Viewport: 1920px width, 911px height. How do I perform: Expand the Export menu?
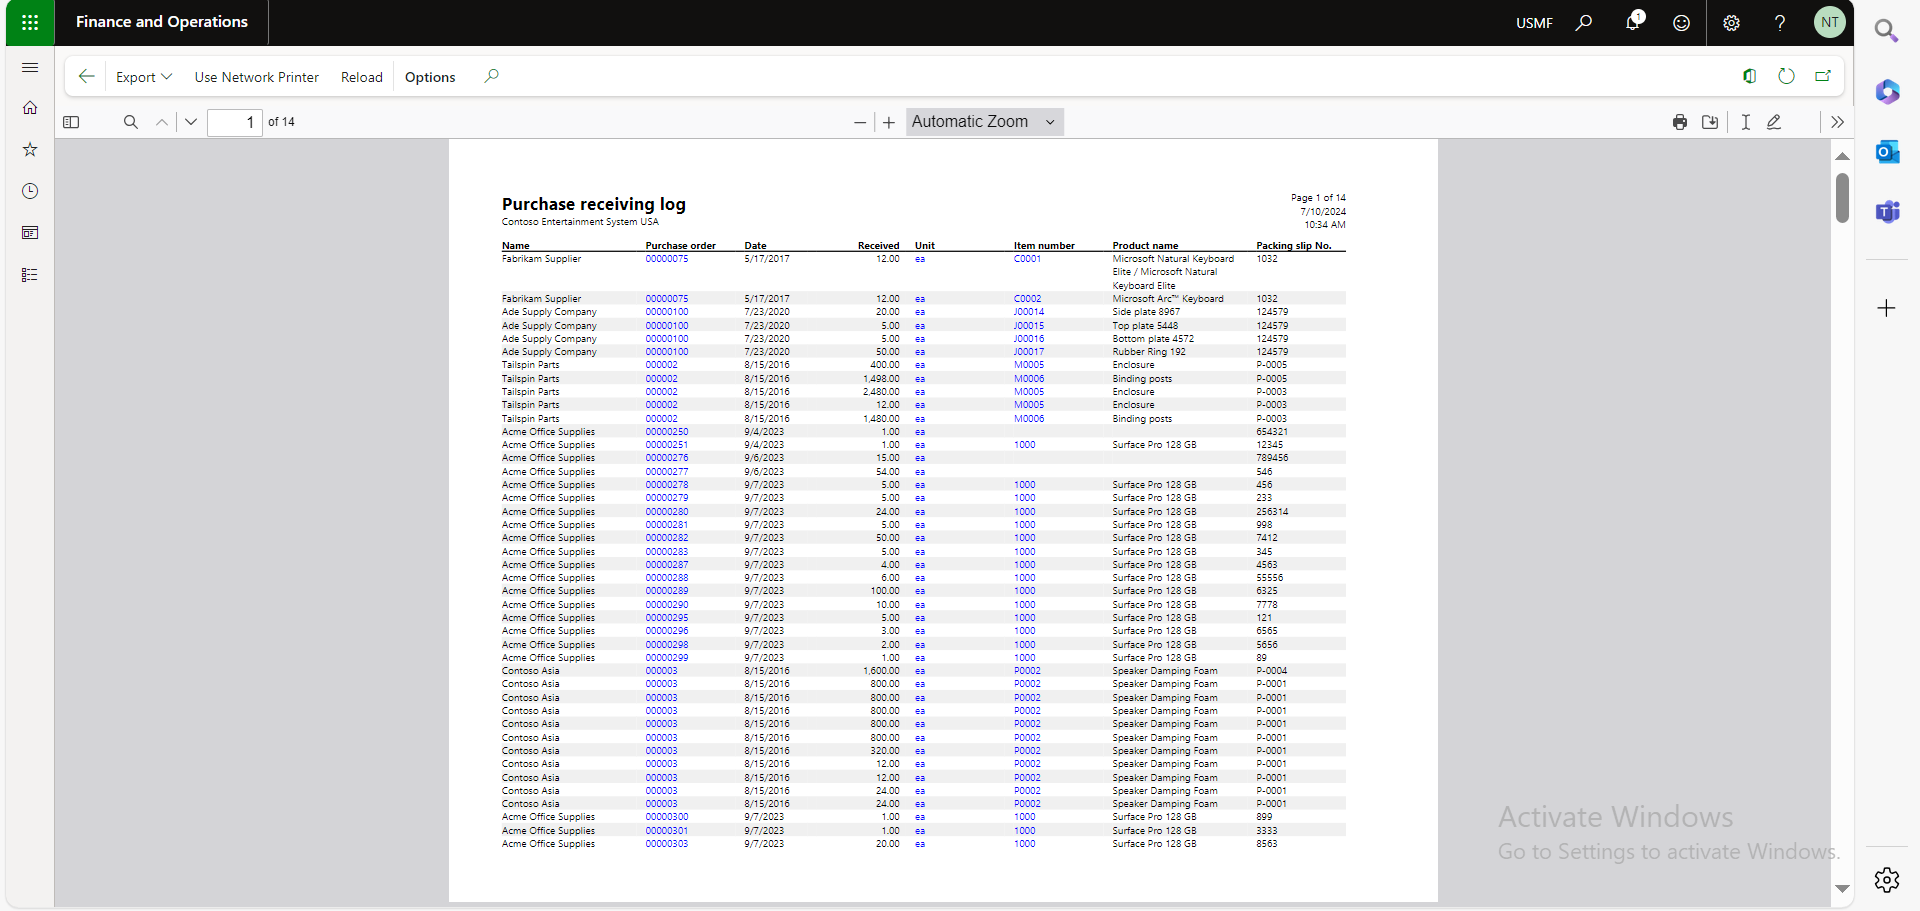pyautogui.click(x=144, y=77)
